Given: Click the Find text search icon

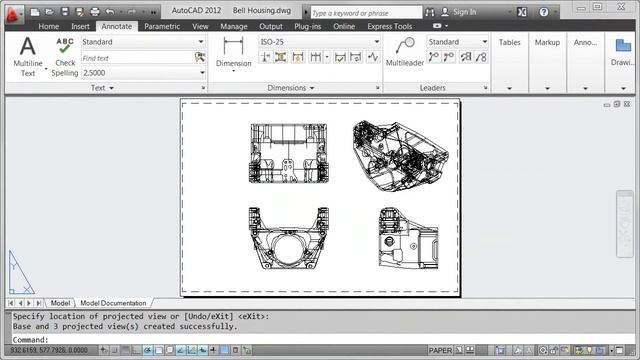Looking at the screenshot, I should click(x=200, y=58).
